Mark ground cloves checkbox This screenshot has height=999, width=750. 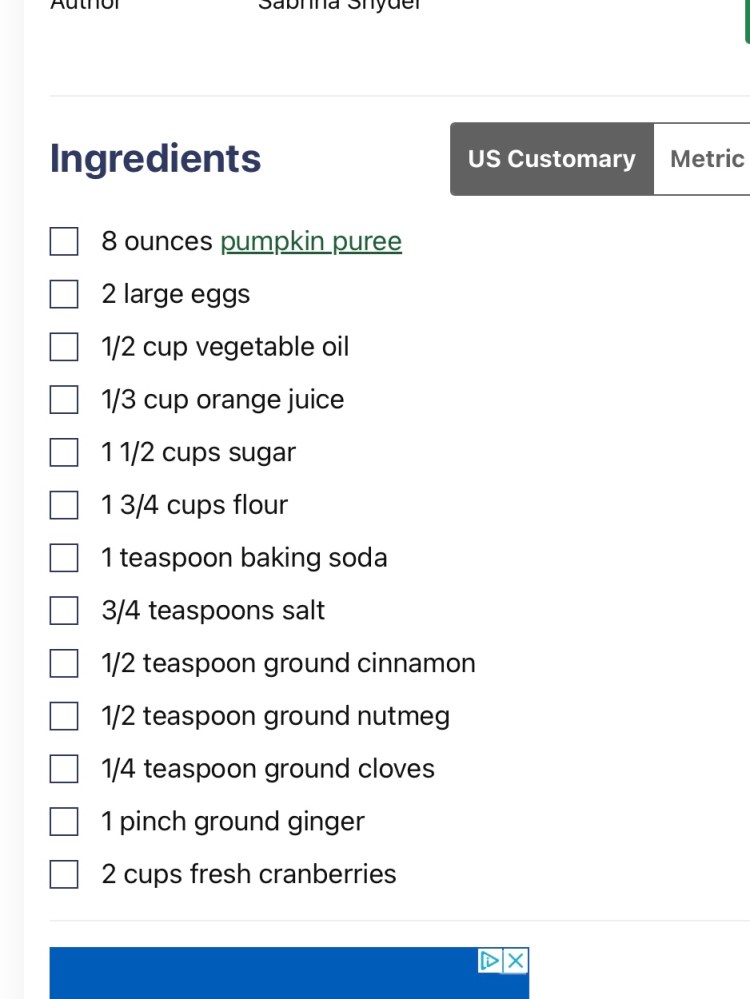[64, 769]
